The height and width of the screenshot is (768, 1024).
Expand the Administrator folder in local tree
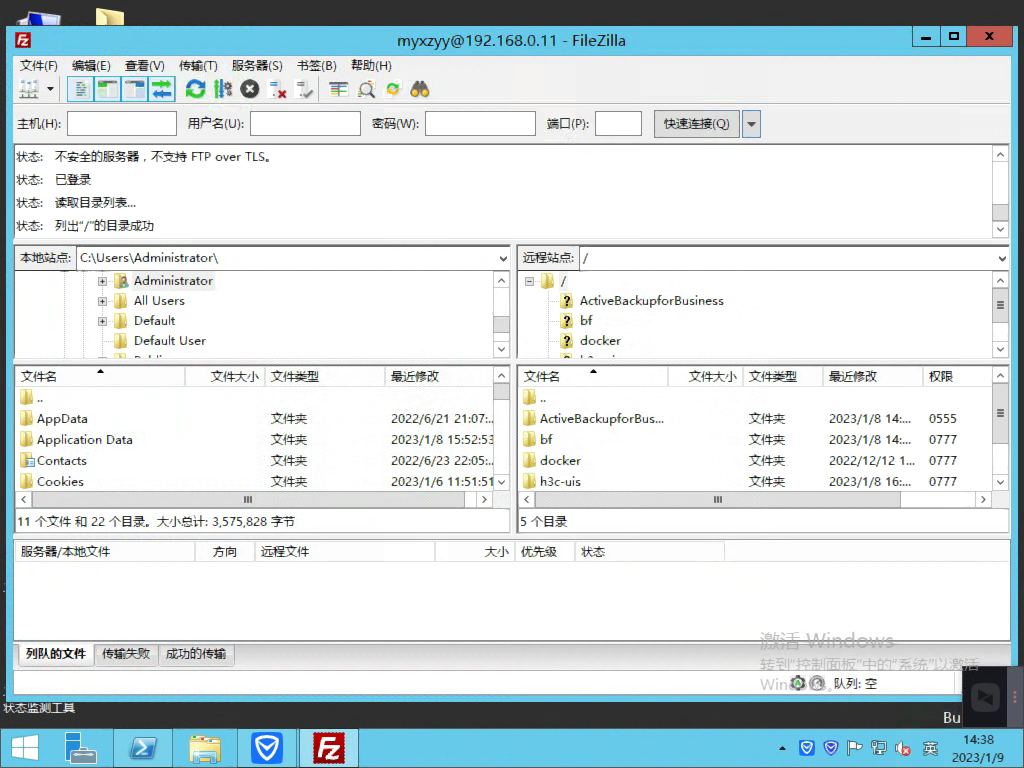click(x=102, y=281)
